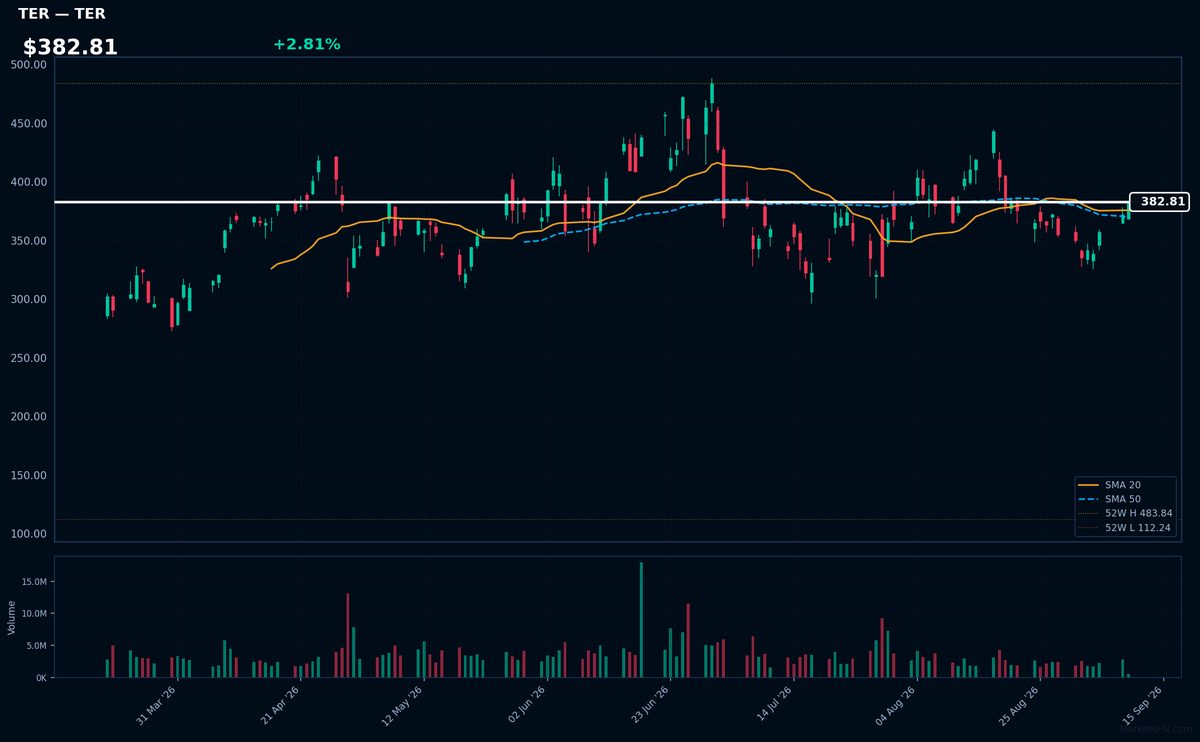
Task: Click the 500.00 price axis label
Action: point(29,65)
